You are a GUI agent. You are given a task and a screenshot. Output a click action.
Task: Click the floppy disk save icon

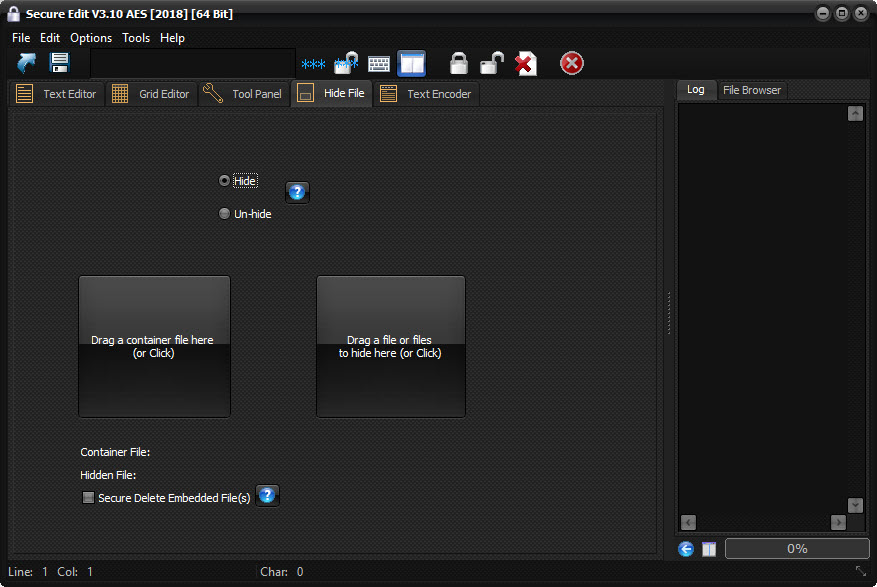click(x=59, y=63)
